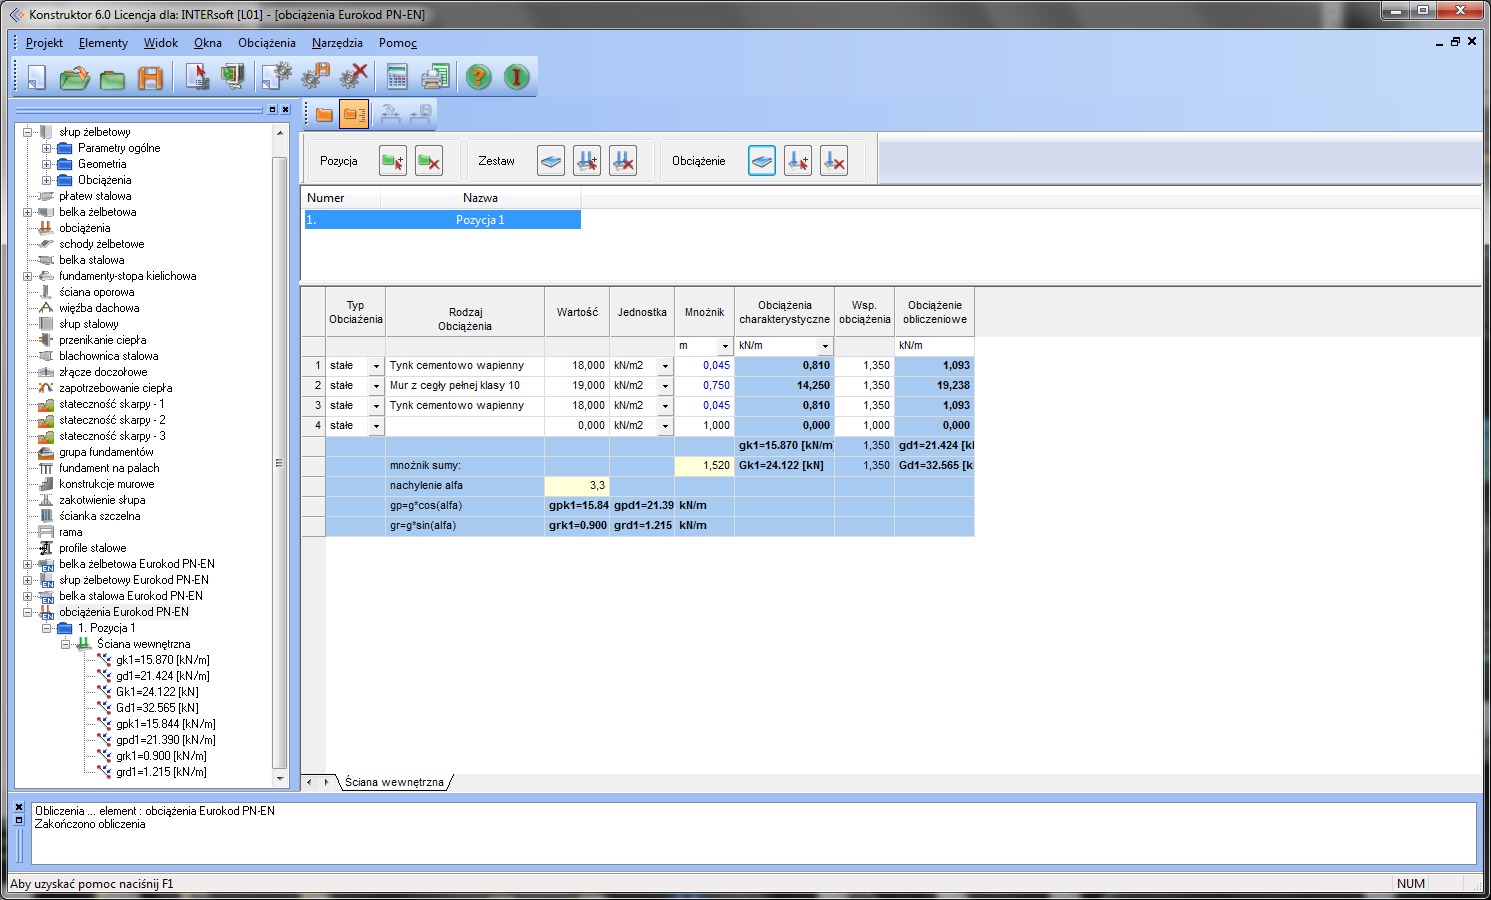Click the sheet tab scroll-right arrow
Image resolution: width=1491 pixels, height=900 pixels.
(x=326, y=782)
